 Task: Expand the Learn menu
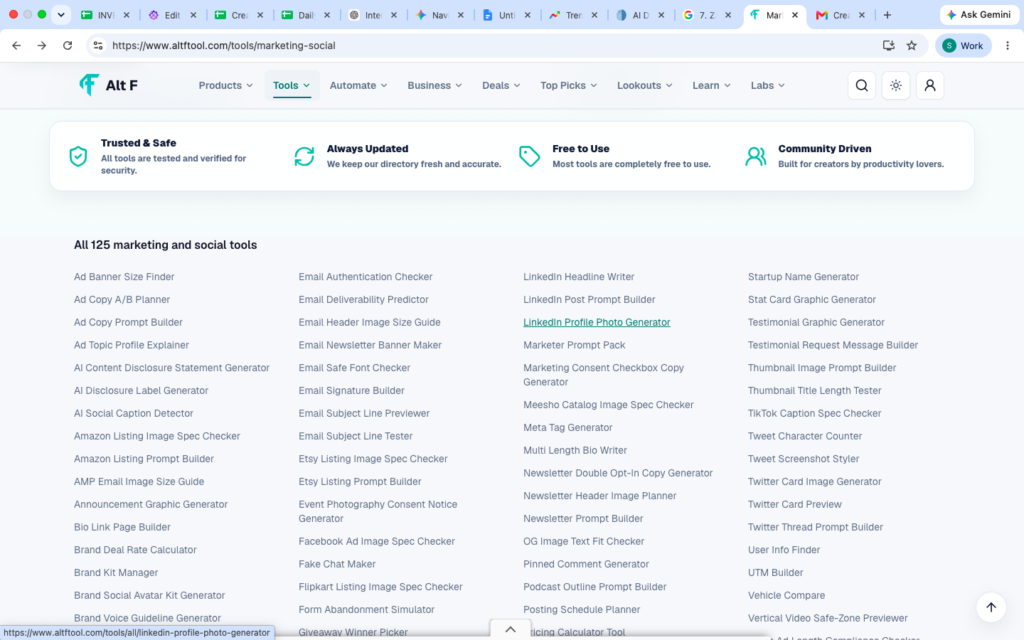[711, 86]
